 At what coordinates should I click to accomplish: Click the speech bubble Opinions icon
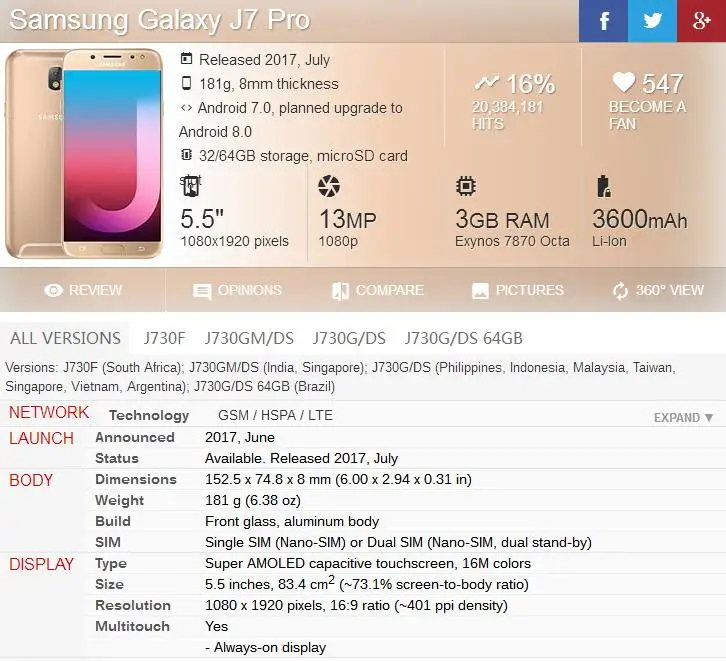coord(202,292)
